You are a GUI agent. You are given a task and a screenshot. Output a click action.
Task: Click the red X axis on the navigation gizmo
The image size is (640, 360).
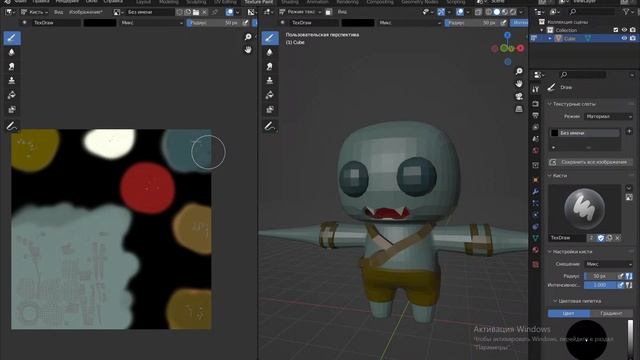[x=520, y=48]
